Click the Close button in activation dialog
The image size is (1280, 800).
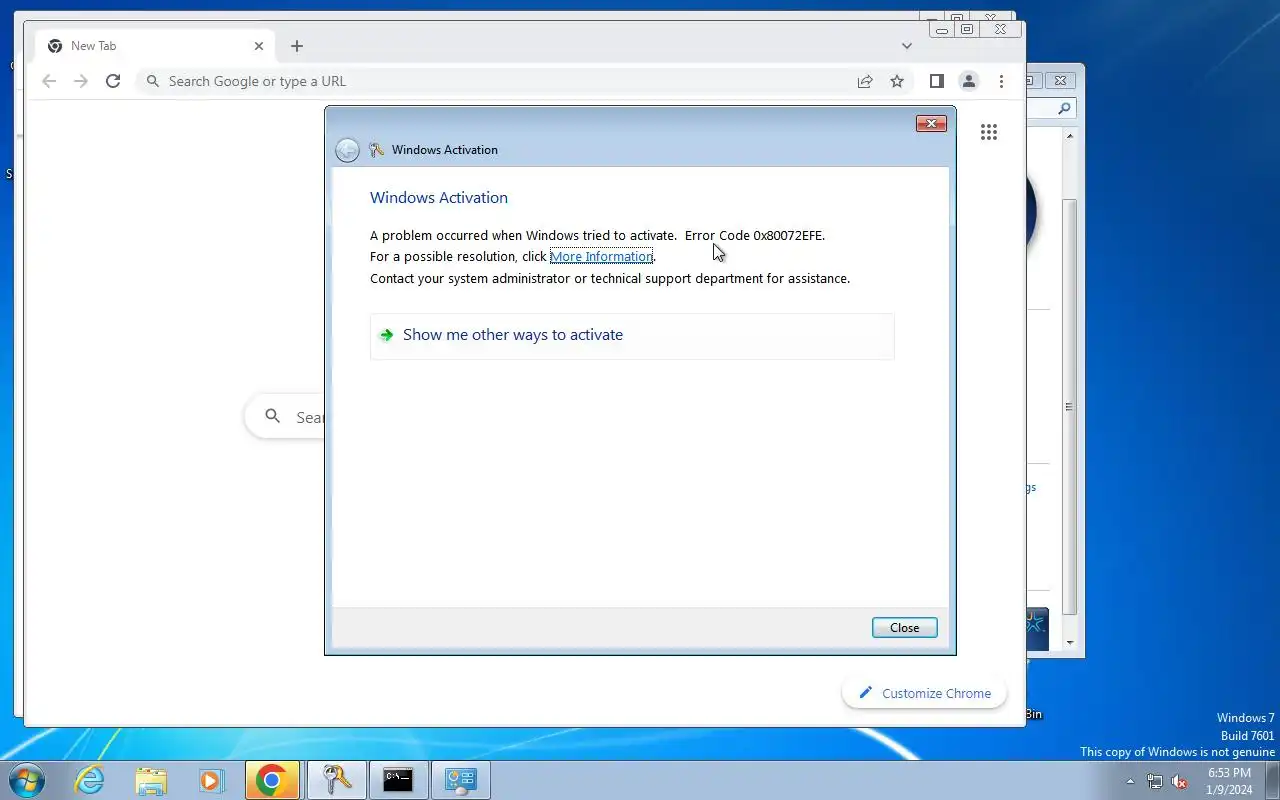click(x=904, y=628)
